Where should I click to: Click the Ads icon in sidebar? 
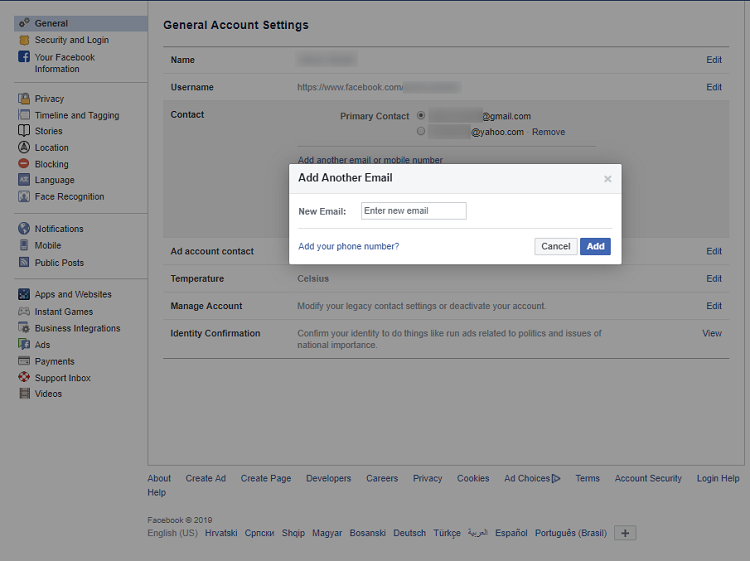pyautogui.click(x=24, y=344)
